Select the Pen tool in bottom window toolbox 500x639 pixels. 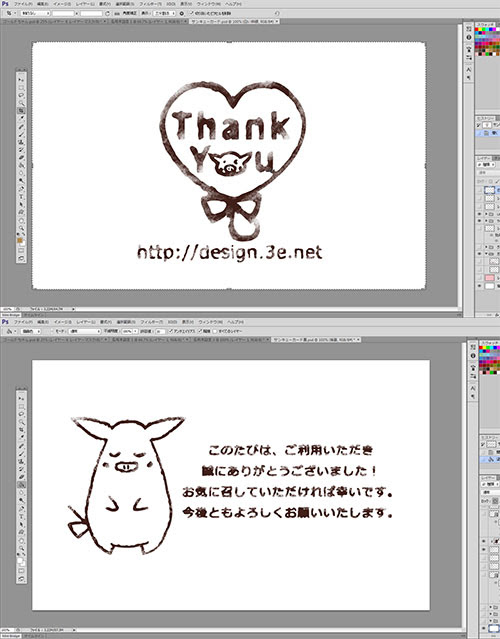click(22, 508)
